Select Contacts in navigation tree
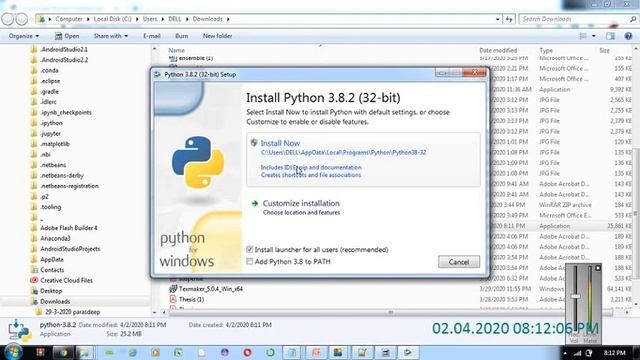This screenshot has height=360, width=640. click(x=52, y=270)
